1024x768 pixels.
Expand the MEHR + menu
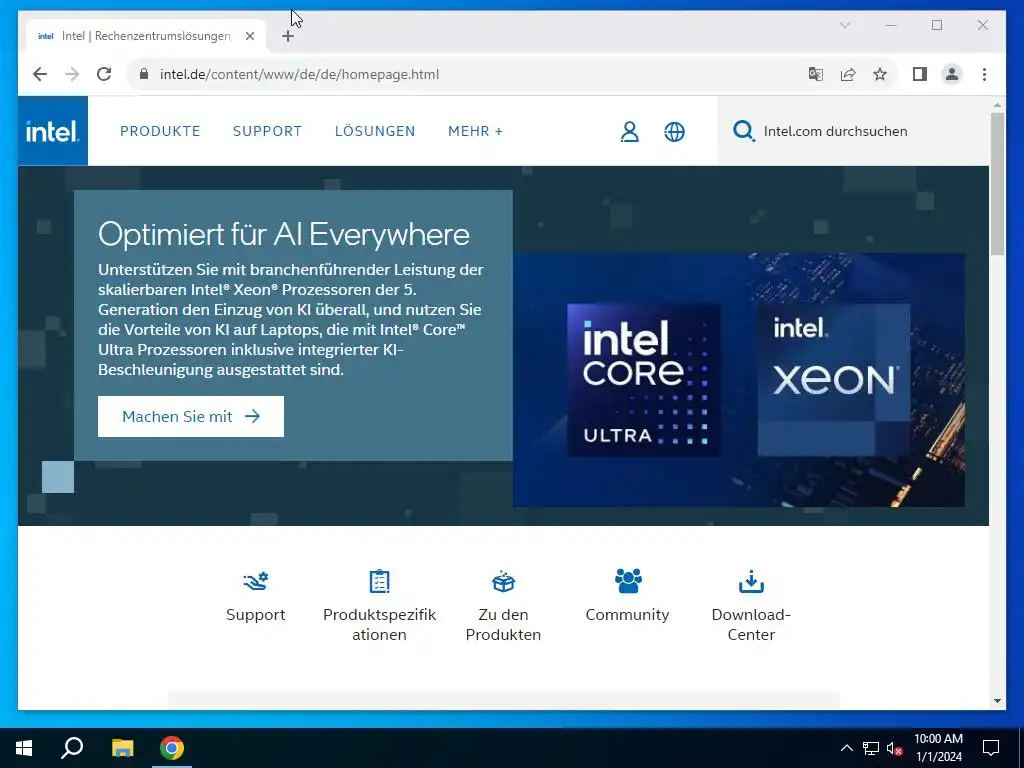click(x=475, y=131)
